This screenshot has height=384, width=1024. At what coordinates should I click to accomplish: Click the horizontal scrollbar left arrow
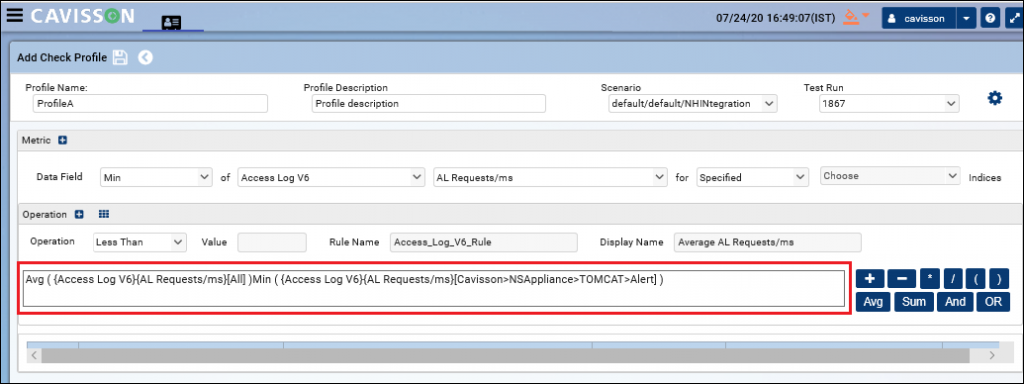click(x=34, y=356)
